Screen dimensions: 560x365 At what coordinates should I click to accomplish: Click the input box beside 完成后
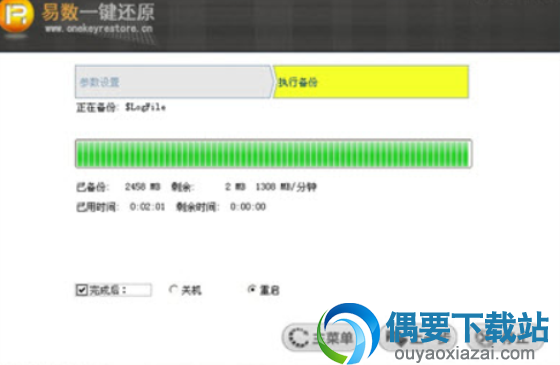(x=139, y=290)
